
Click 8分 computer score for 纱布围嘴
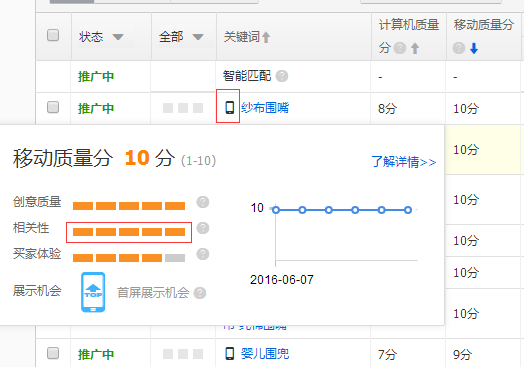click(388, 109)
